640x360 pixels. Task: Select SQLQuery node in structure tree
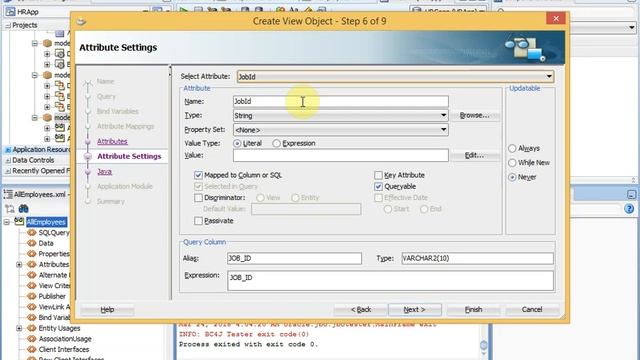[x=54, y=233]
